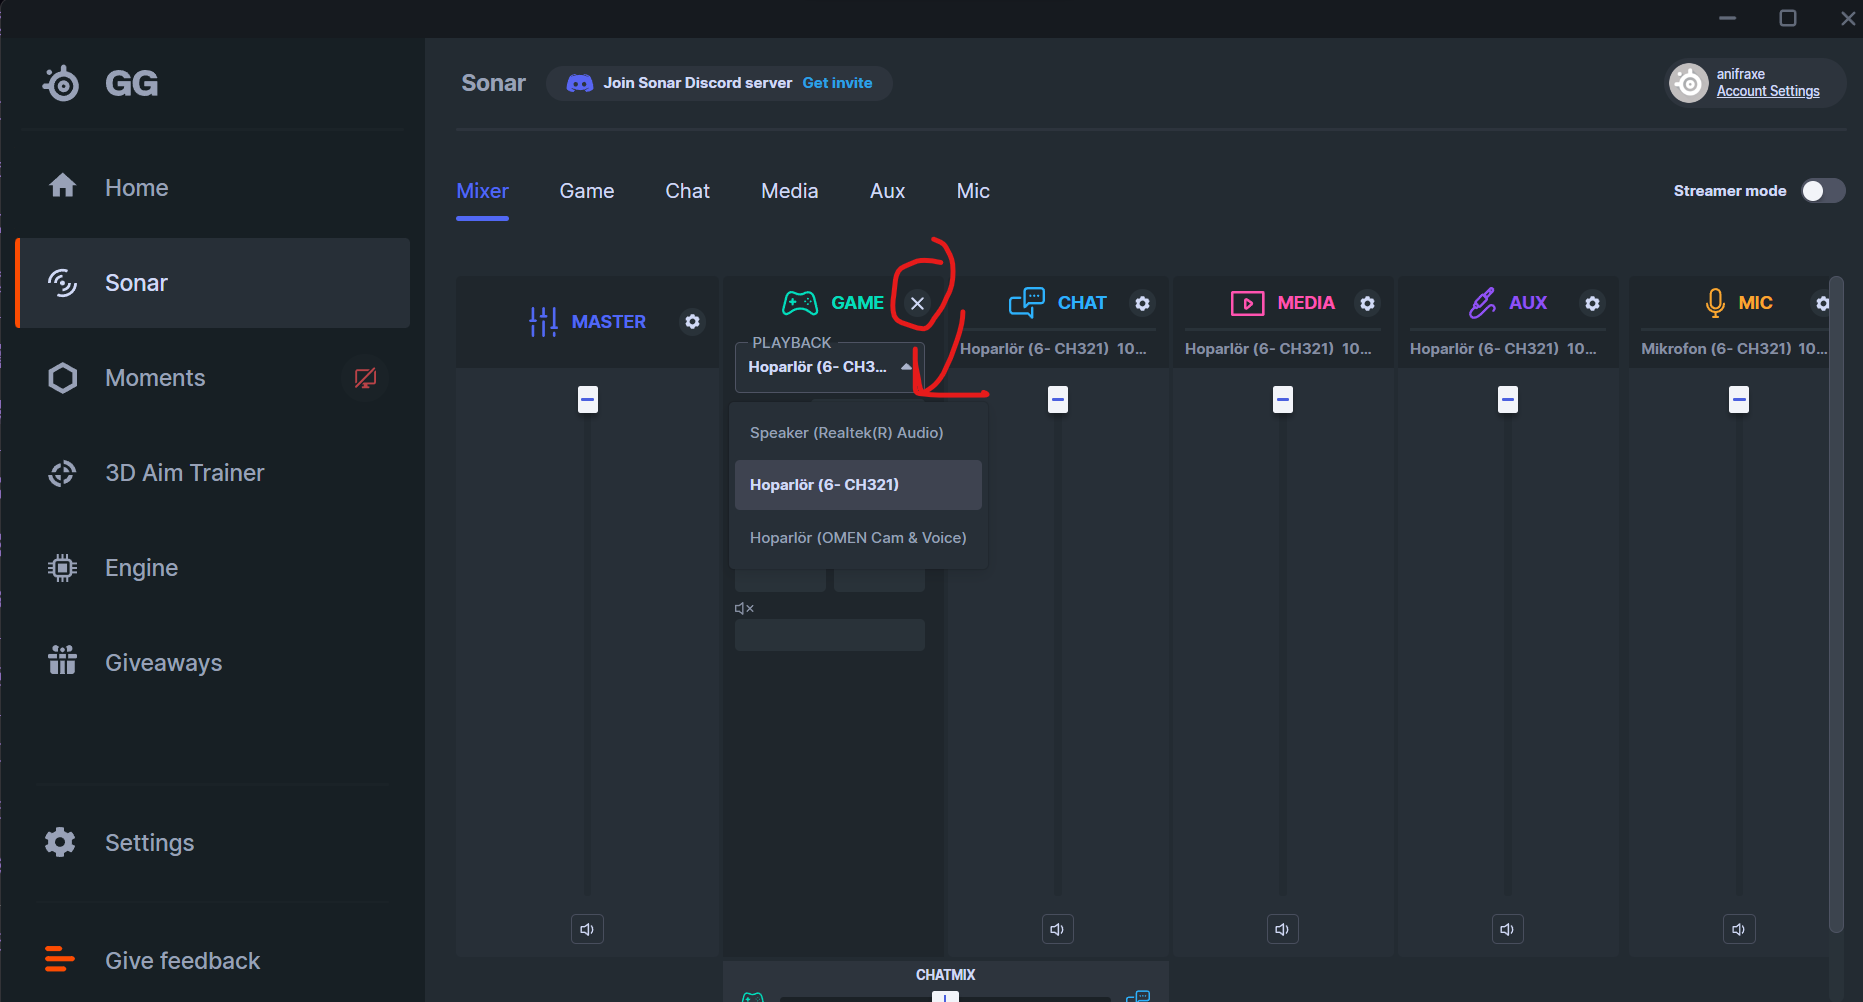Open the Giveaways page
Screen dimensions: 1863x1002
(212, 663)
